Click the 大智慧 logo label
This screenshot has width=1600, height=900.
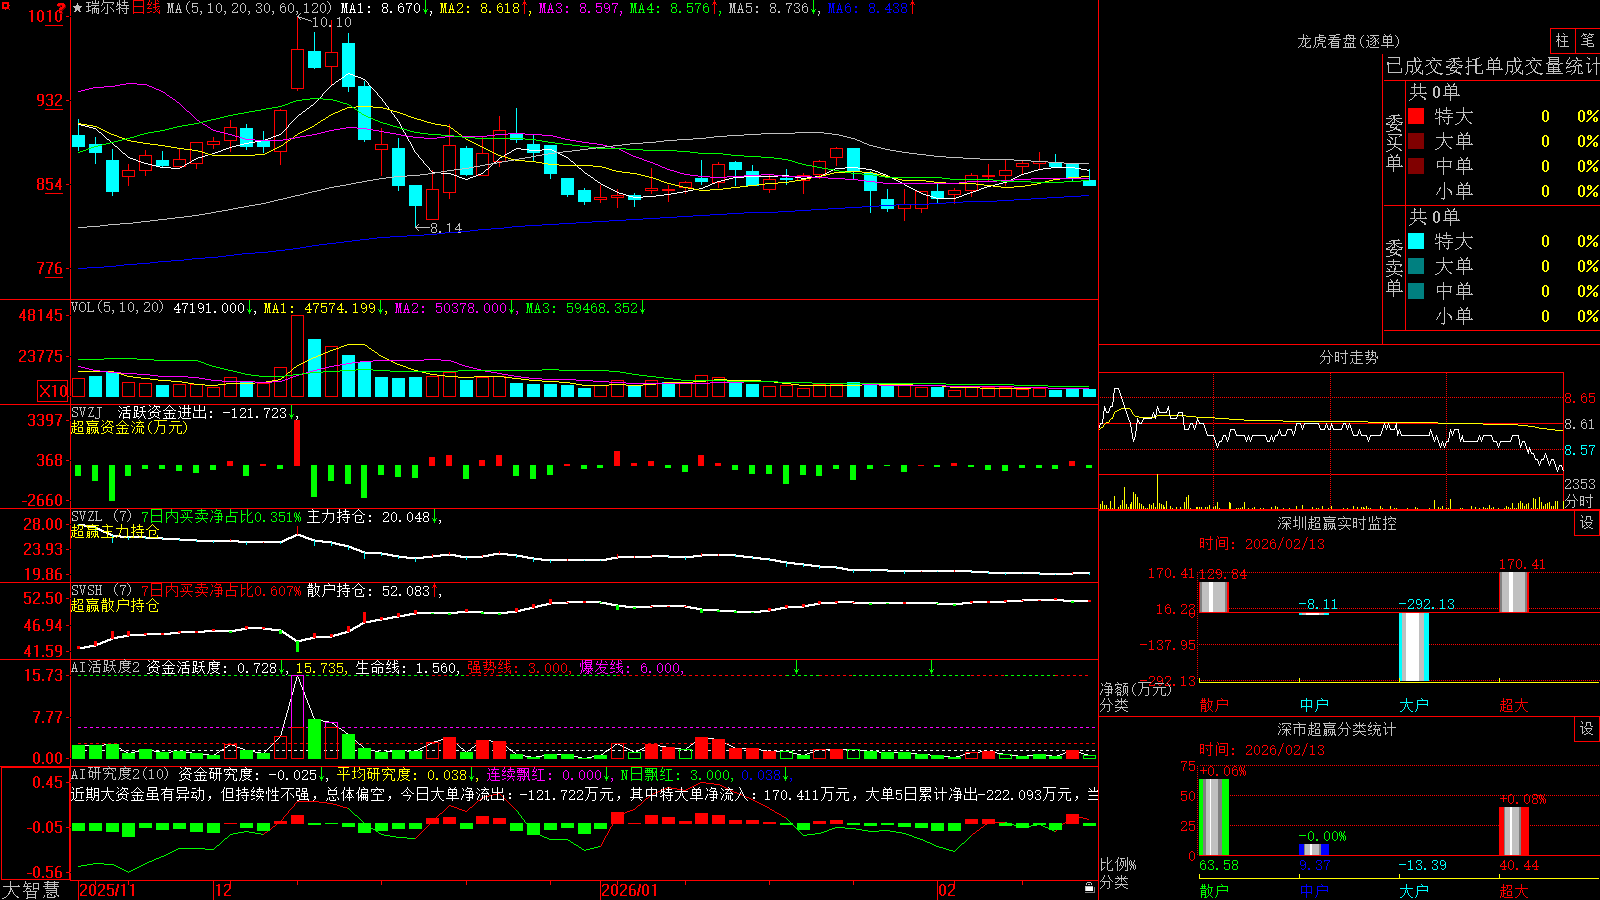[31, 890]
